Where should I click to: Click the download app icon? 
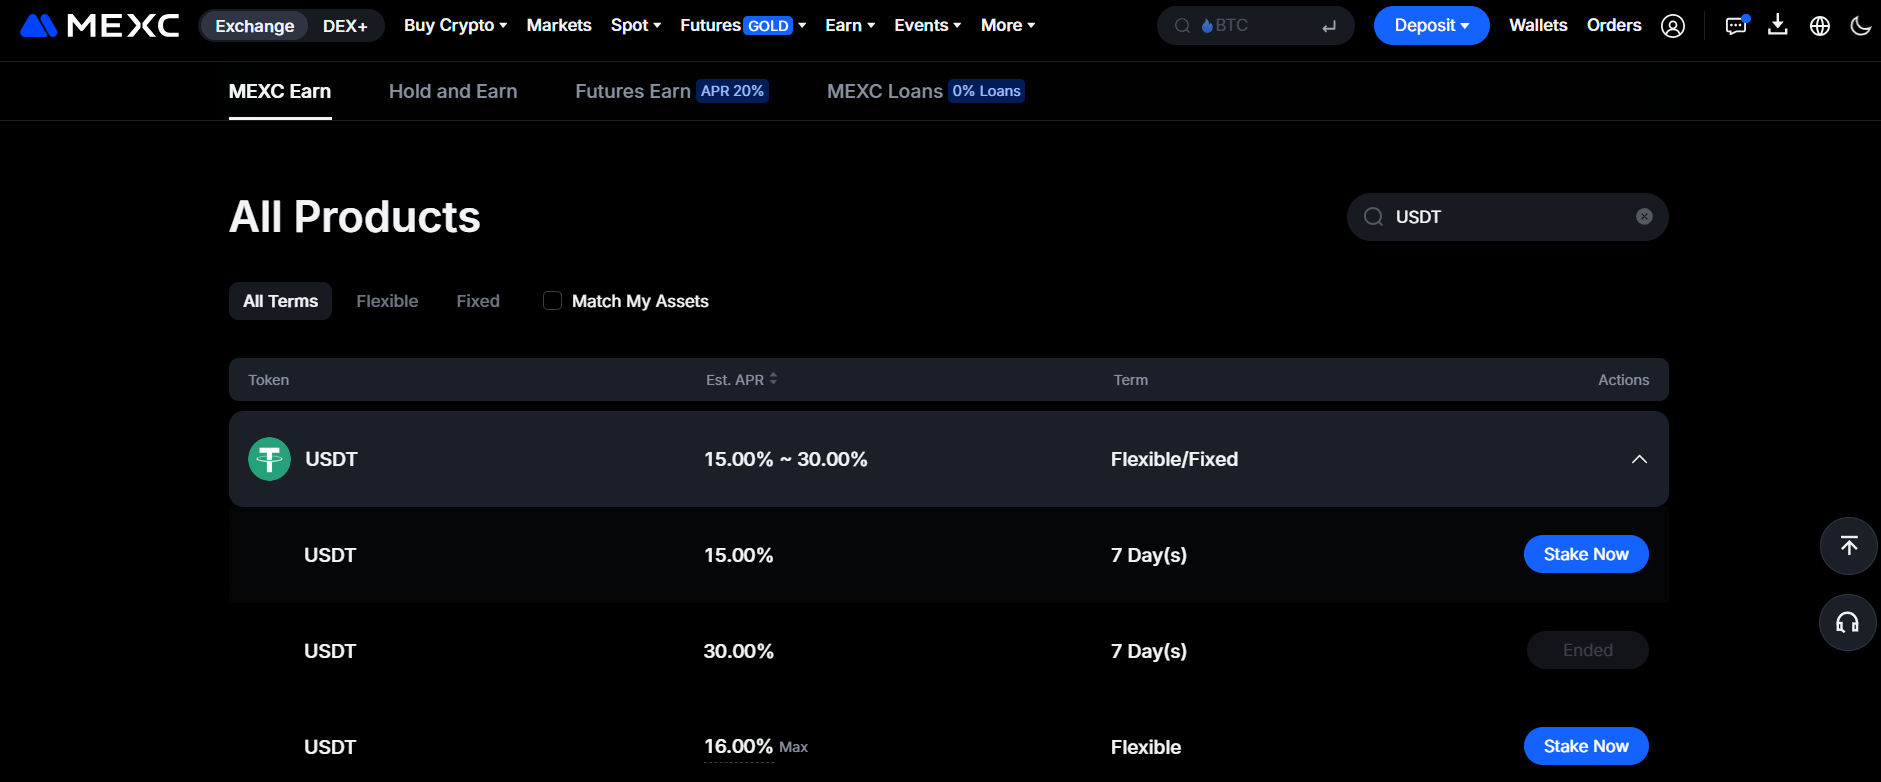pos(1777,25)
